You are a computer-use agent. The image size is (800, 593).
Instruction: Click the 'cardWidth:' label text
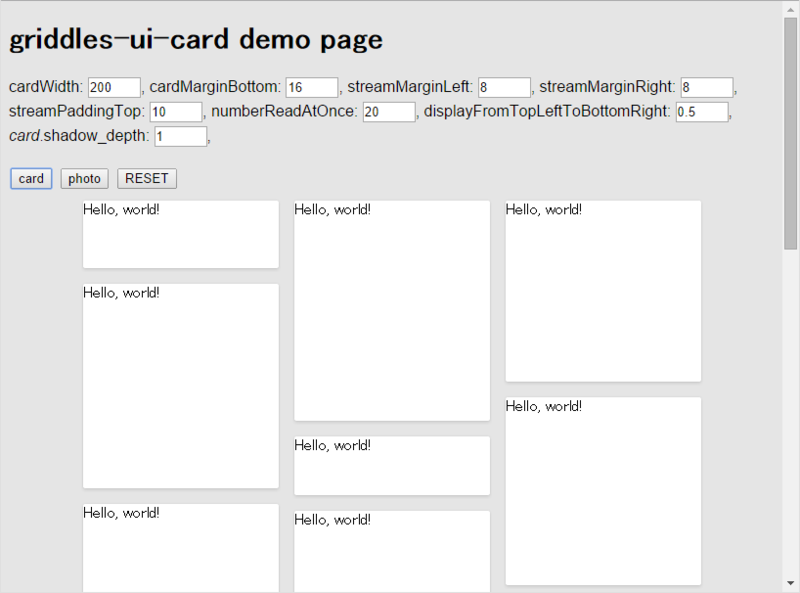pyautogui.click(x=45, y=87)
